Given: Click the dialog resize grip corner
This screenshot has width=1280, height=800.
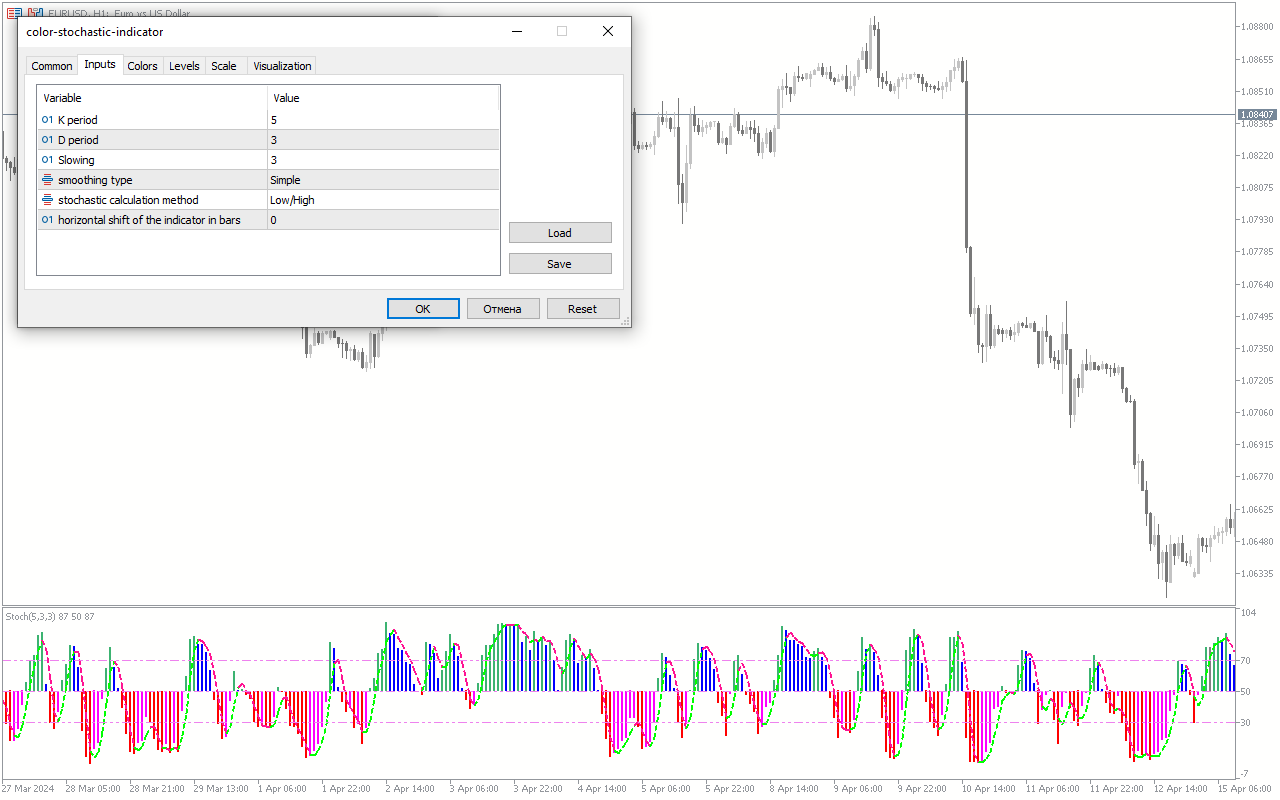Looking at the screenshot, I should [x=625, y=321].
